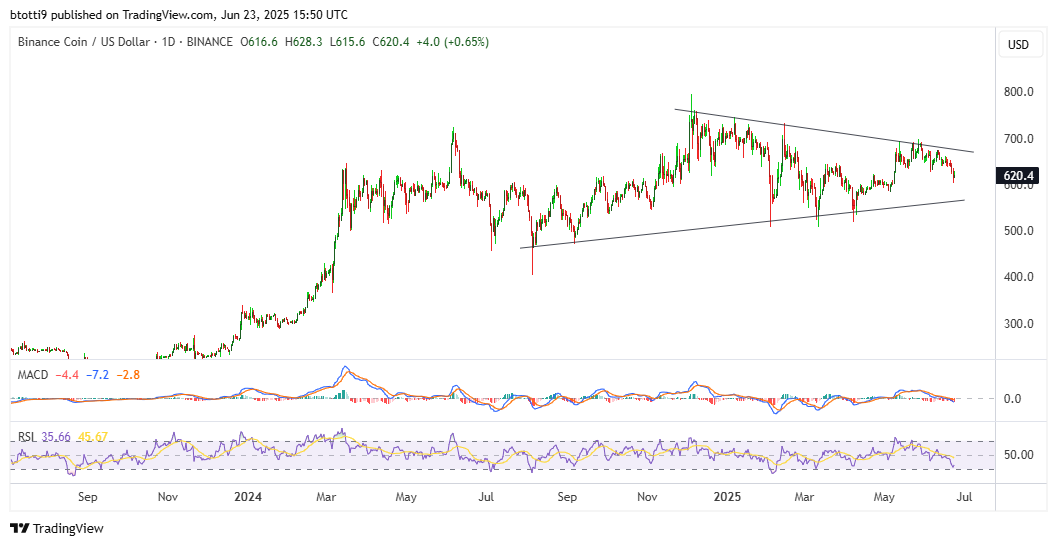Select the MACD indicator label
This screenshot has width=1057, height=546.
34,375
